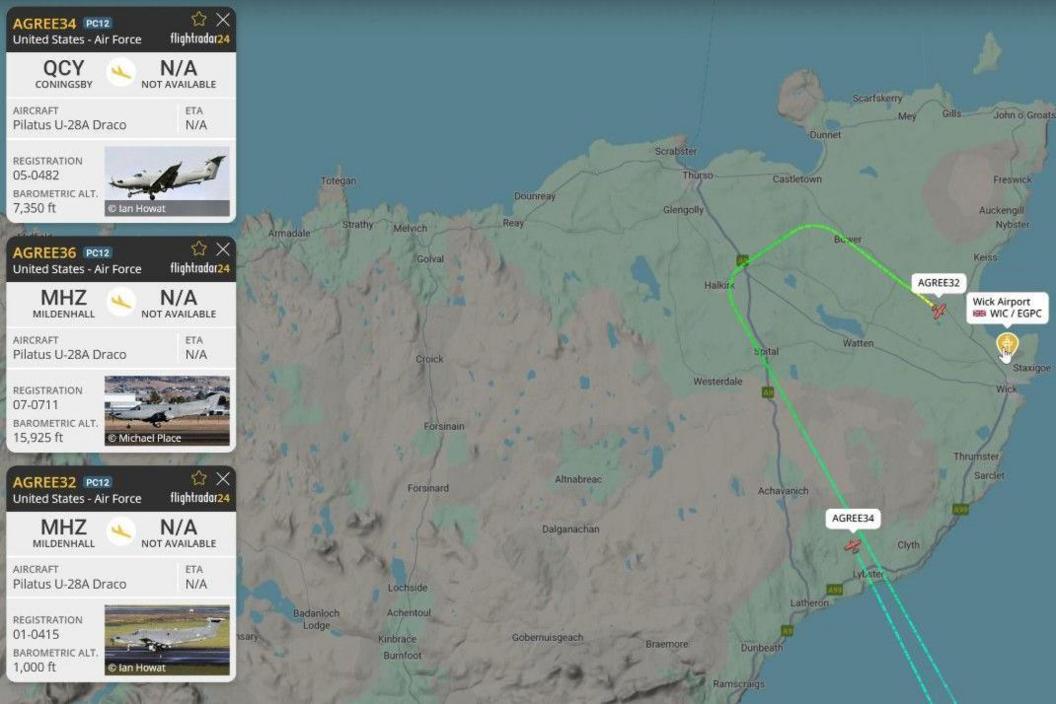1056x704 pixels.
Task: Close the AGREE36 flight info card
Action: pyautogui.click(x=223, y=249)
